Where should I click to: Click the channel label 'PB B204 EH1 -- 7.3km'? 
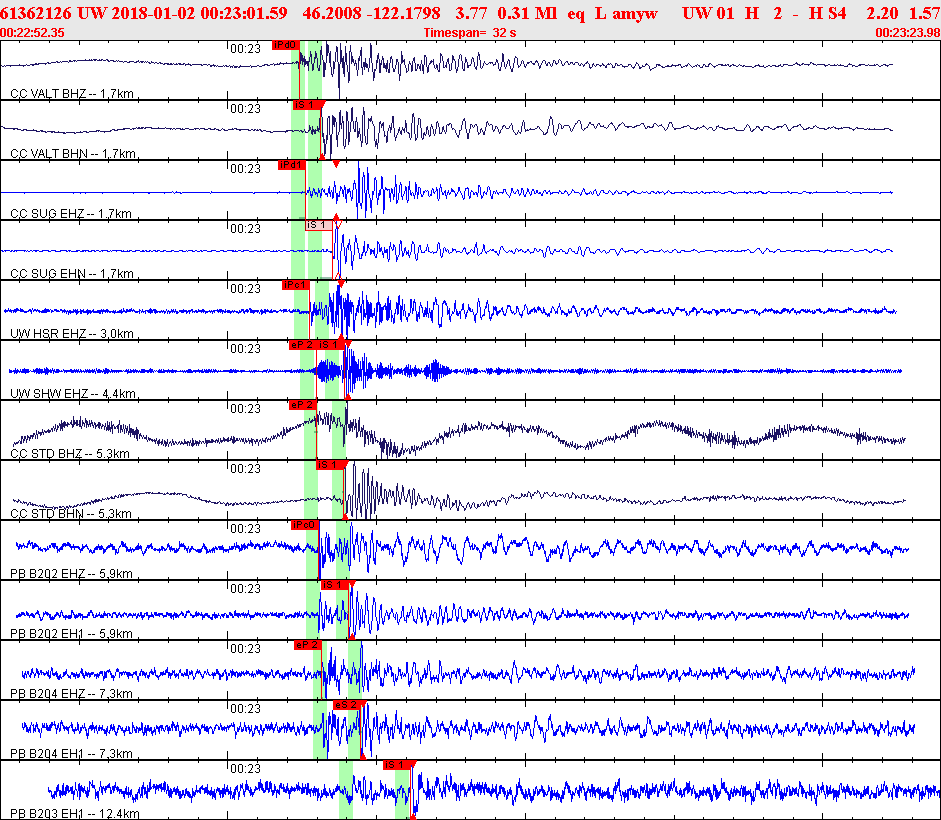[x=71, y=754]
